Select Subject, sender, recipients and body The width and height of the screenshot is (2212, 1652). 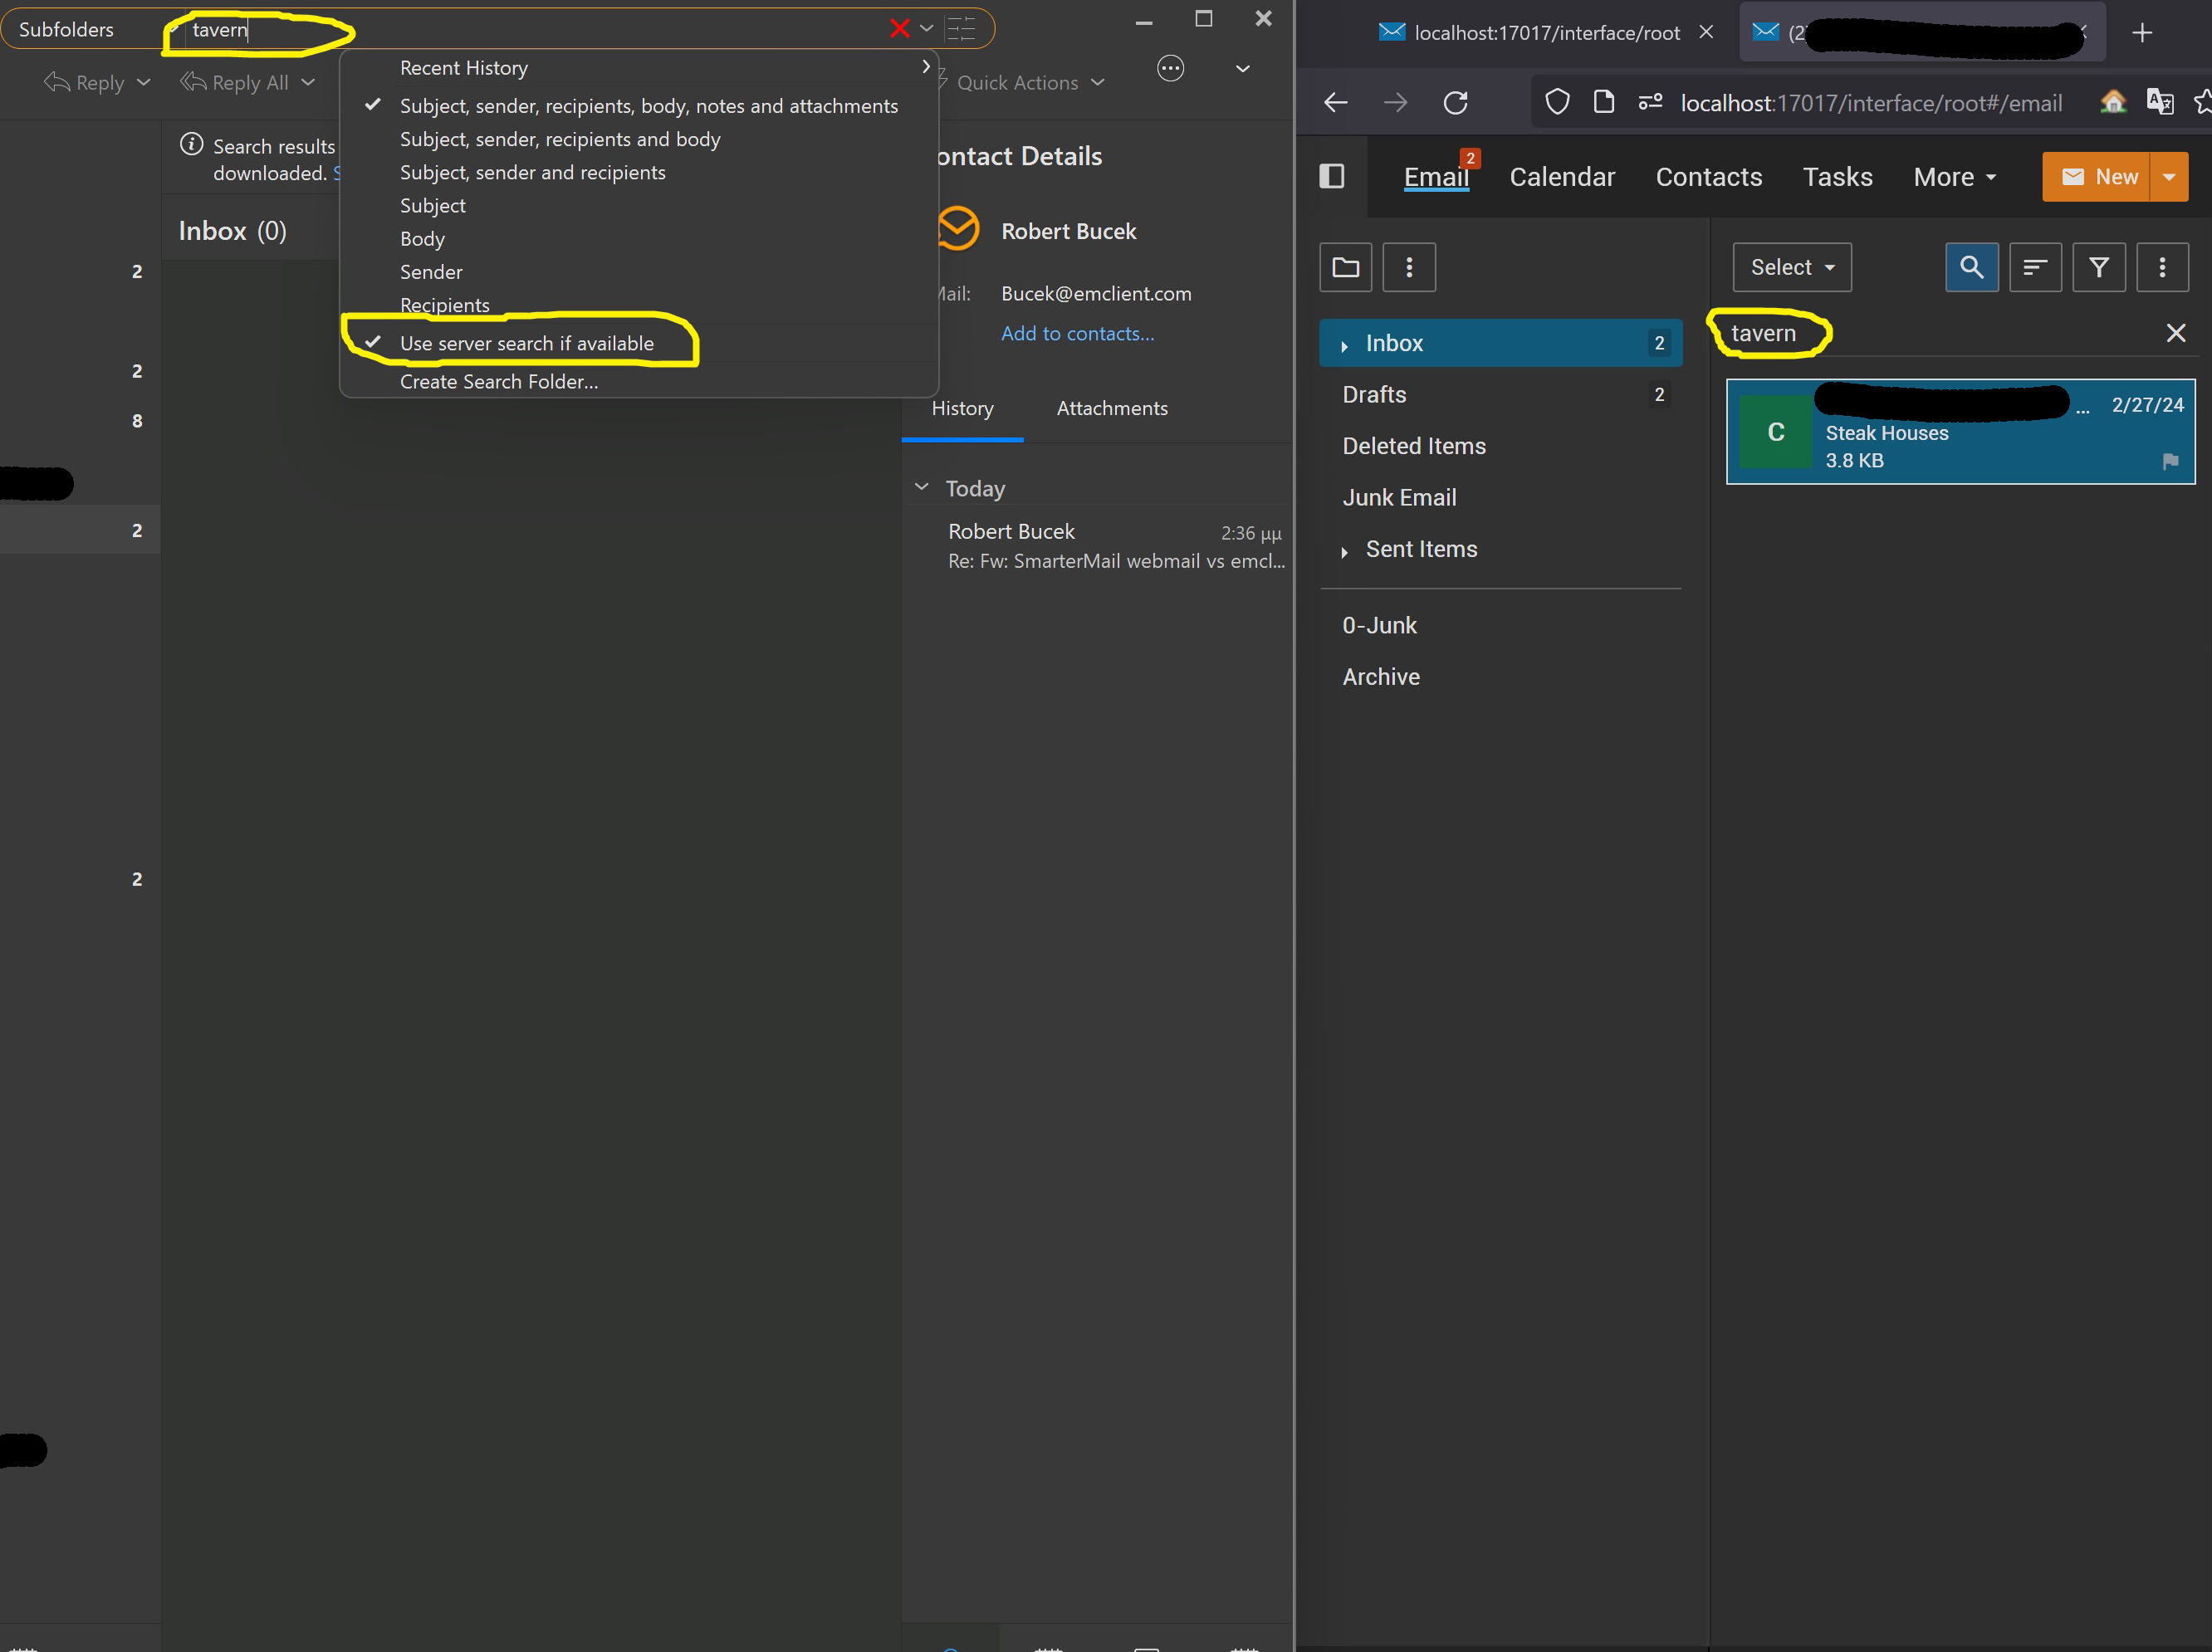click(x=559, y=139)
